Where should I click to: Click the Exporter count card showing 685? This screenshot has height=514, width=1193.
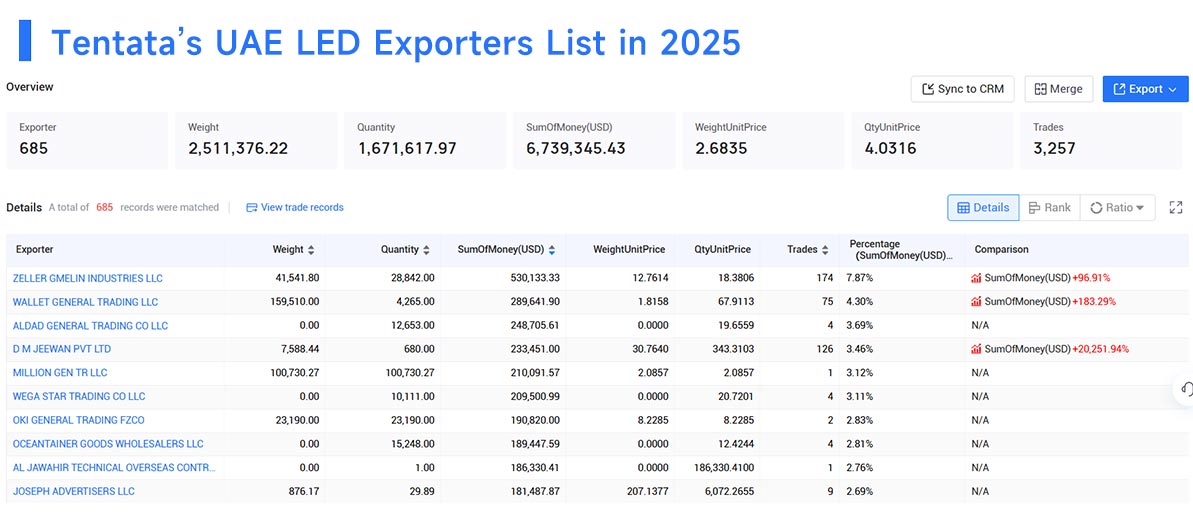click(x=87, y=140)
